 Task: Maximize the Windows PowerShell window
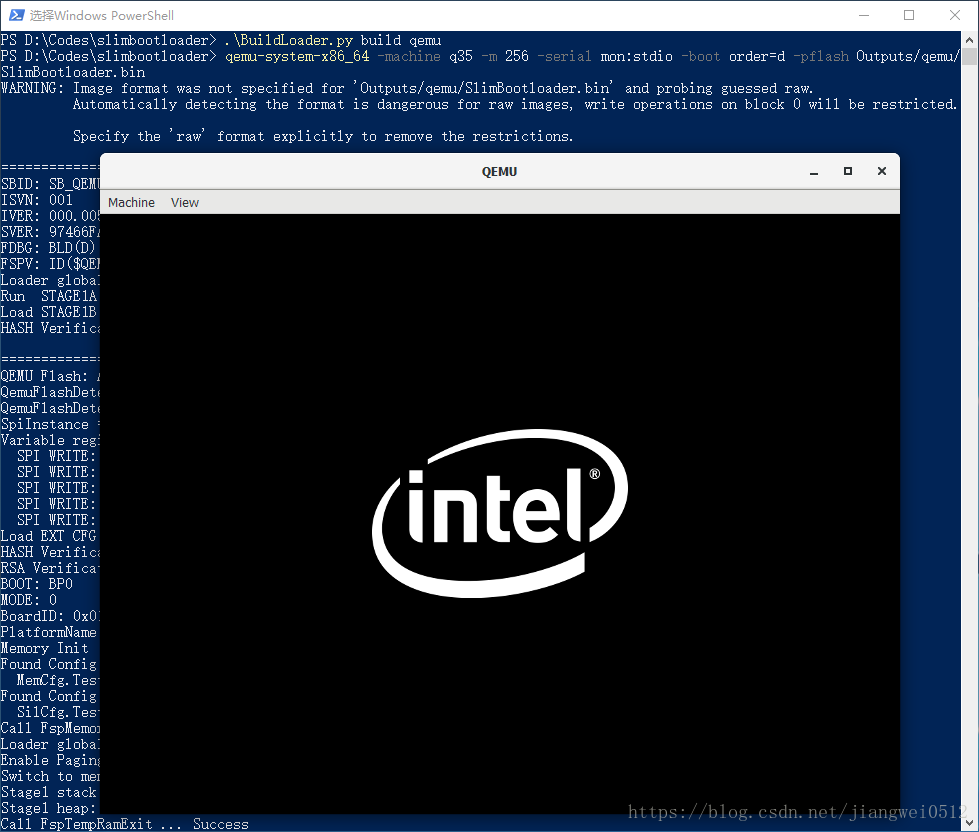(909, 15)
